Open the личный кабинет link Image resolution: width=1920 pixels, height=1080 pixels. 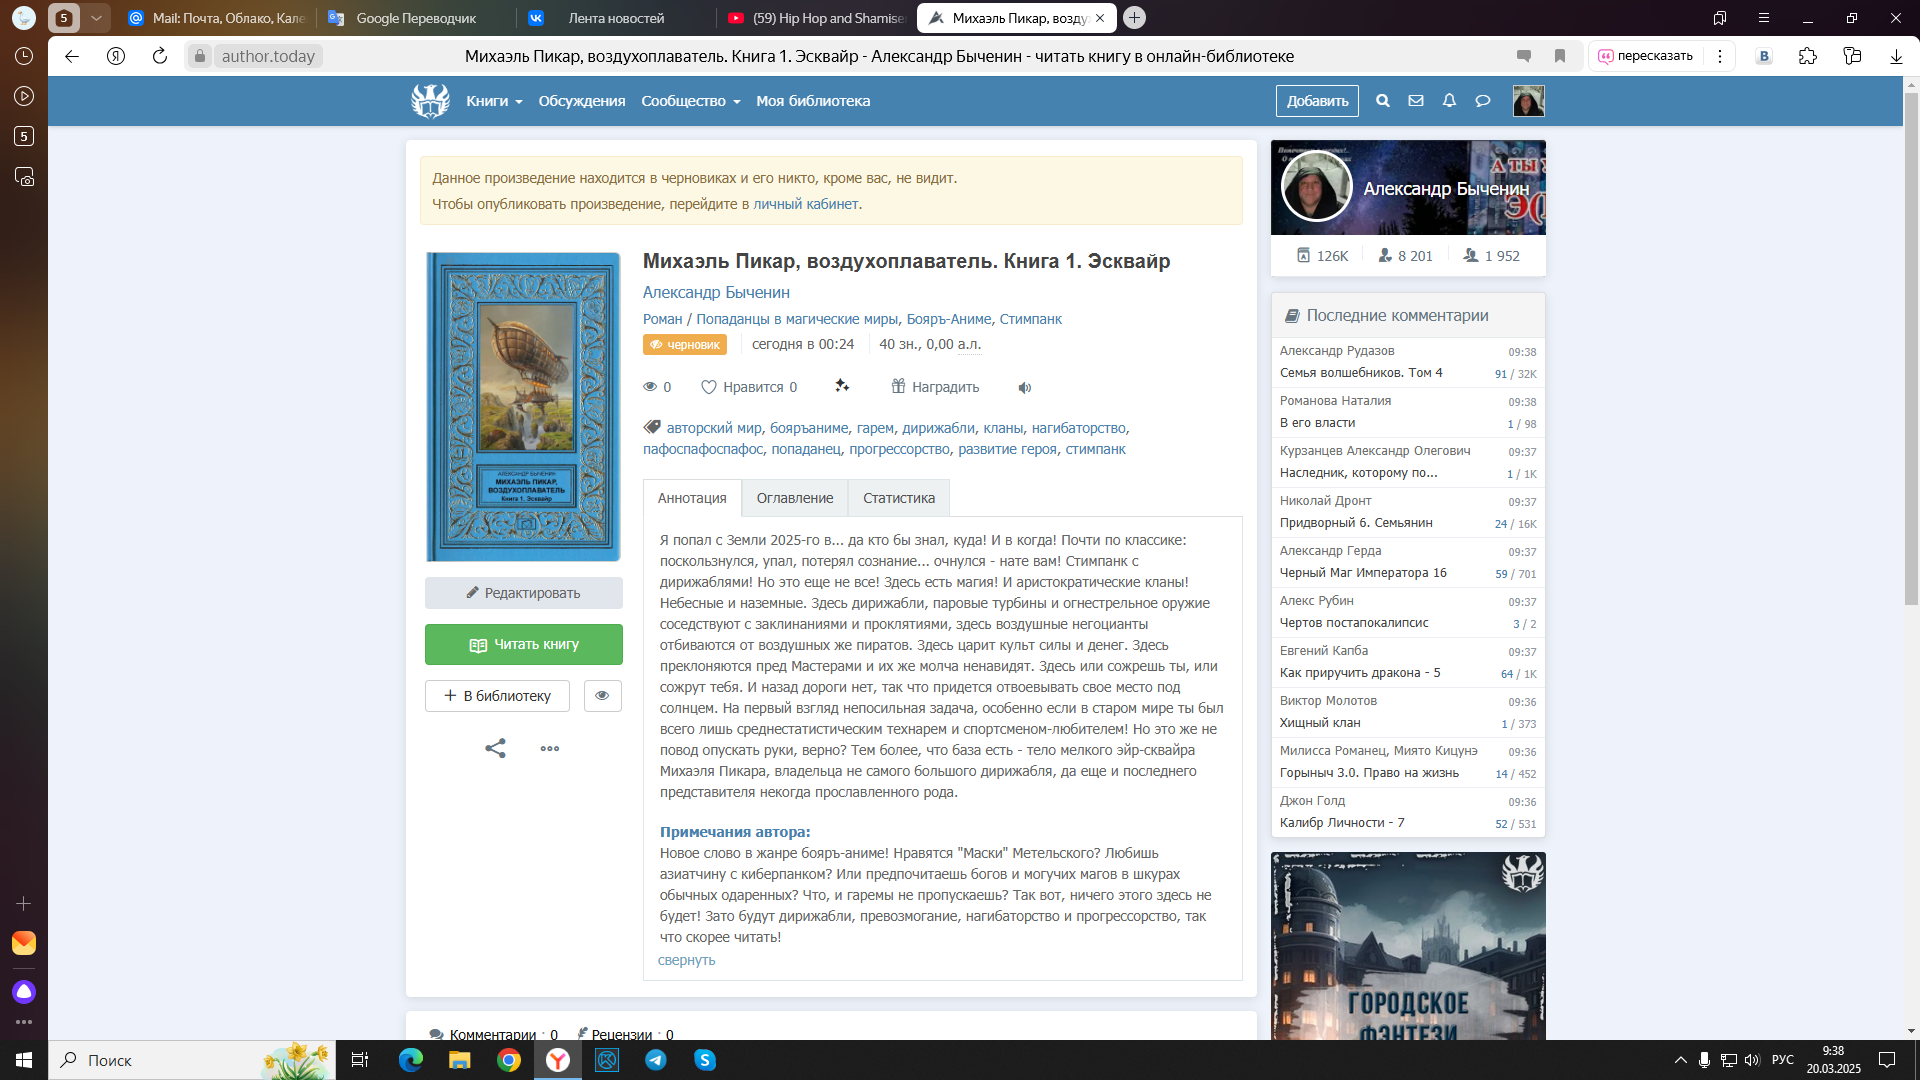coord(805,204)
